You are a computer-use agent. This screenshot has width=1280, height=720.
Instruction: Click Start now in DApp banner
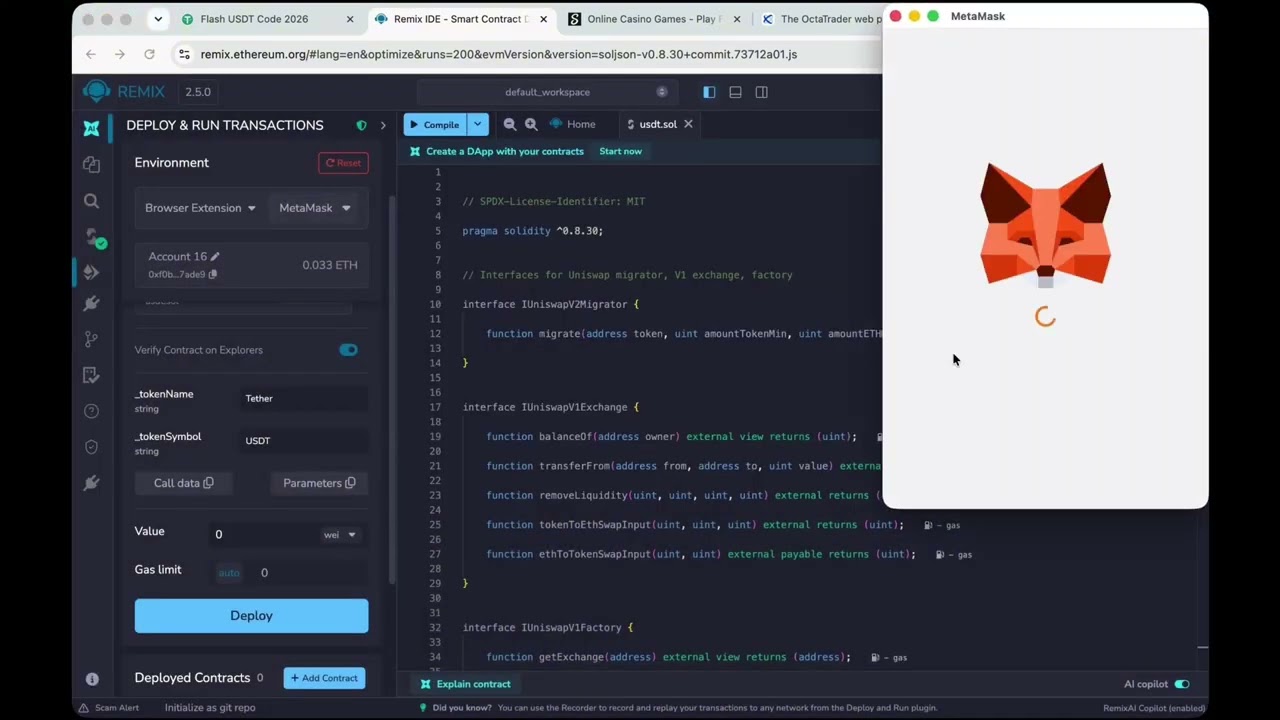[620, 151]
